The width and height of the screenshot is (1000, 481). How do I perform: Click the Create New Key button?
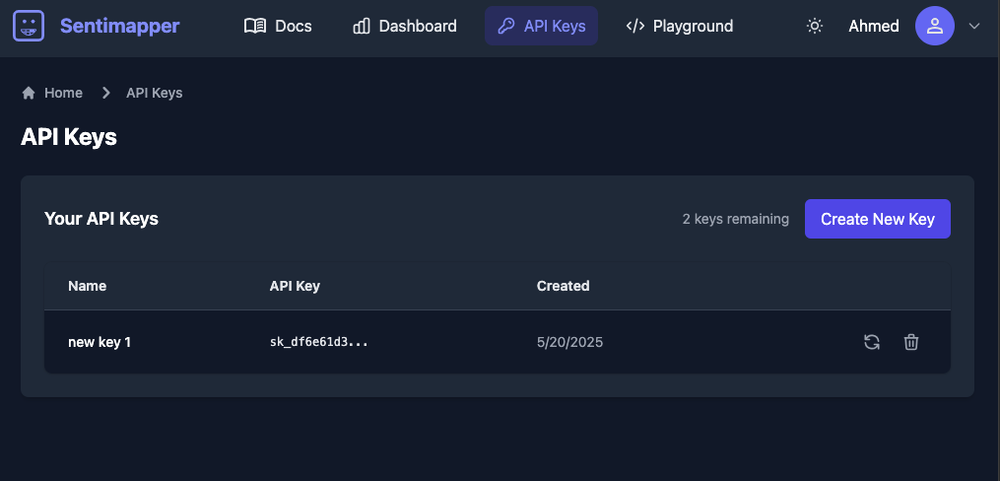click(878, 219)
